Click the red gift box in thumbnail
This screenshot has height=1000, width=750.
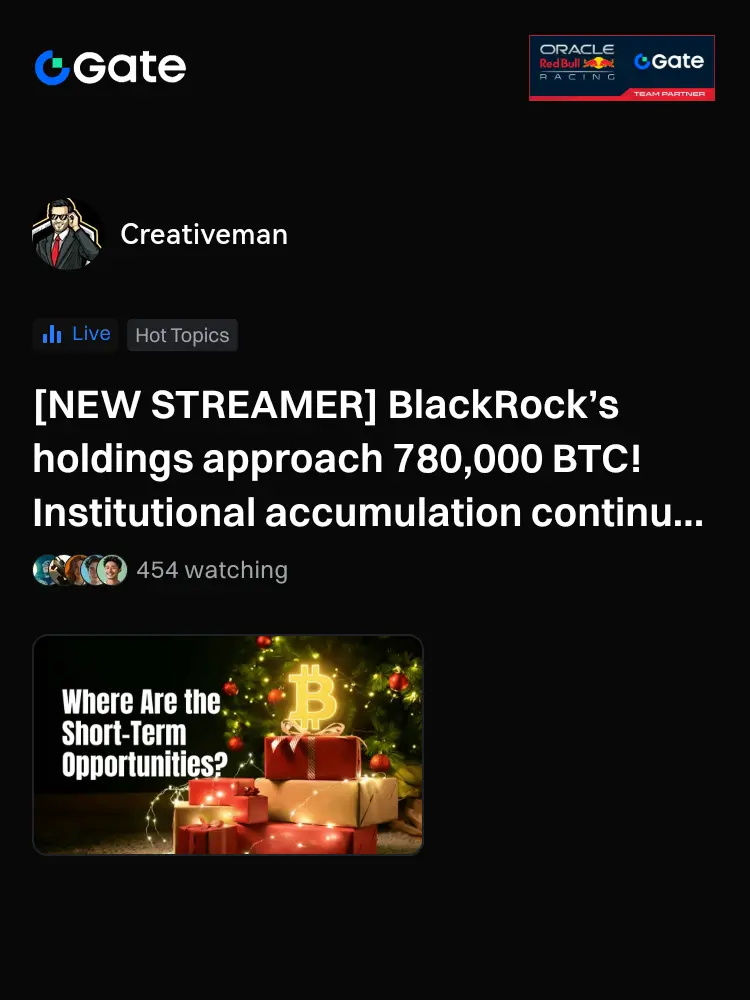[312, 756]
